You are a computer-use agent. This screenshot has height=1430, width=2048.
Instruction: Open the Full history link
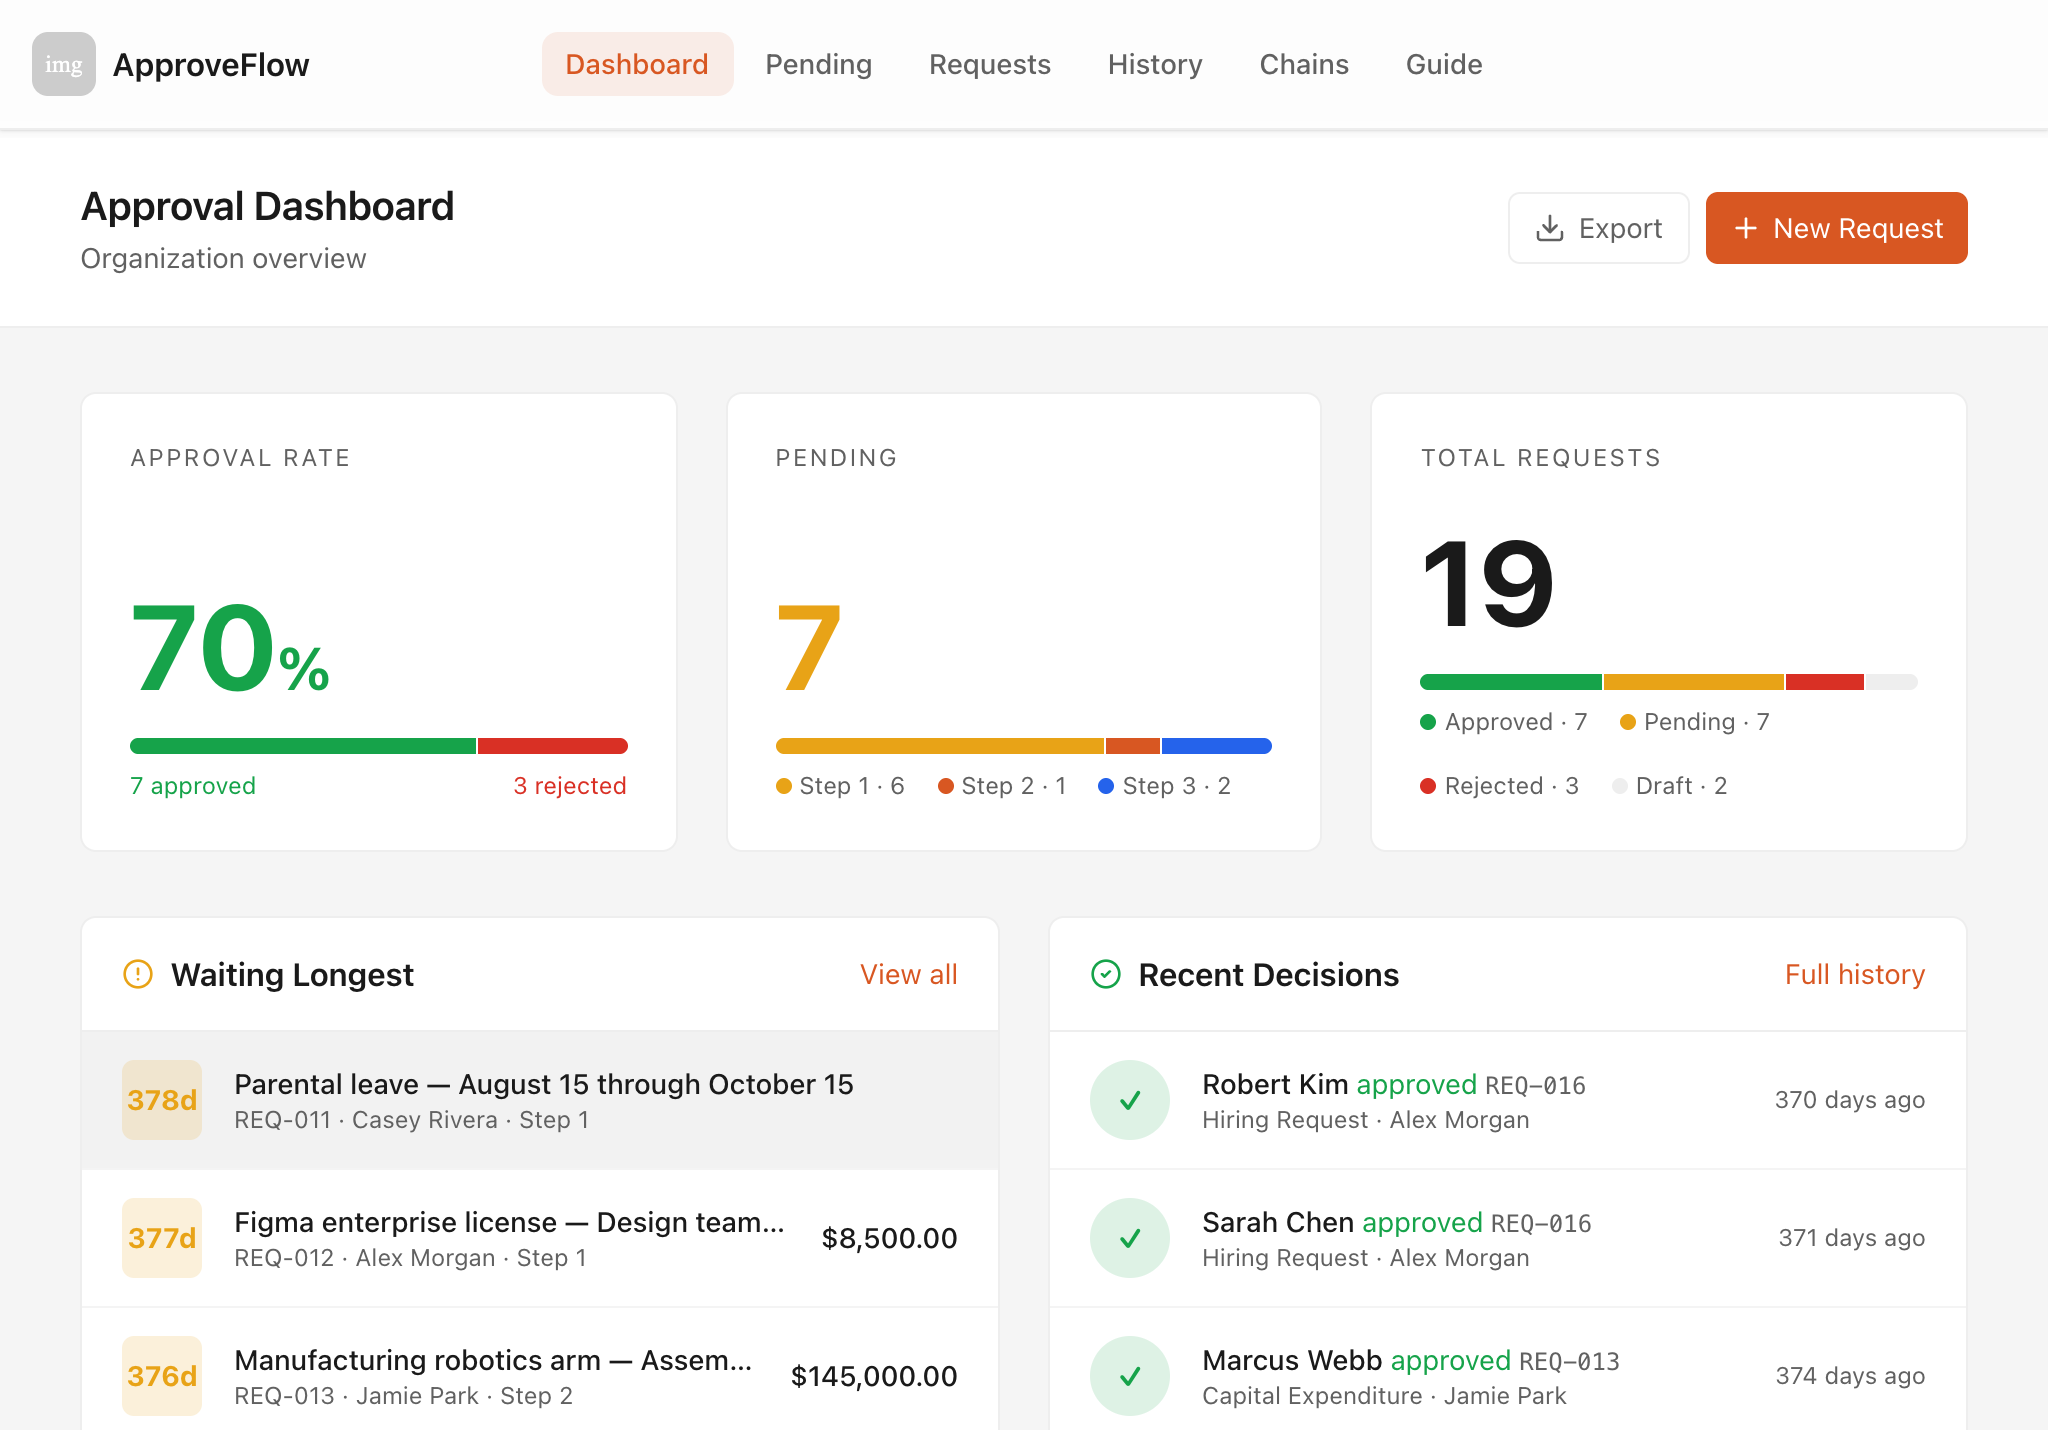(x=1855, y=974)
